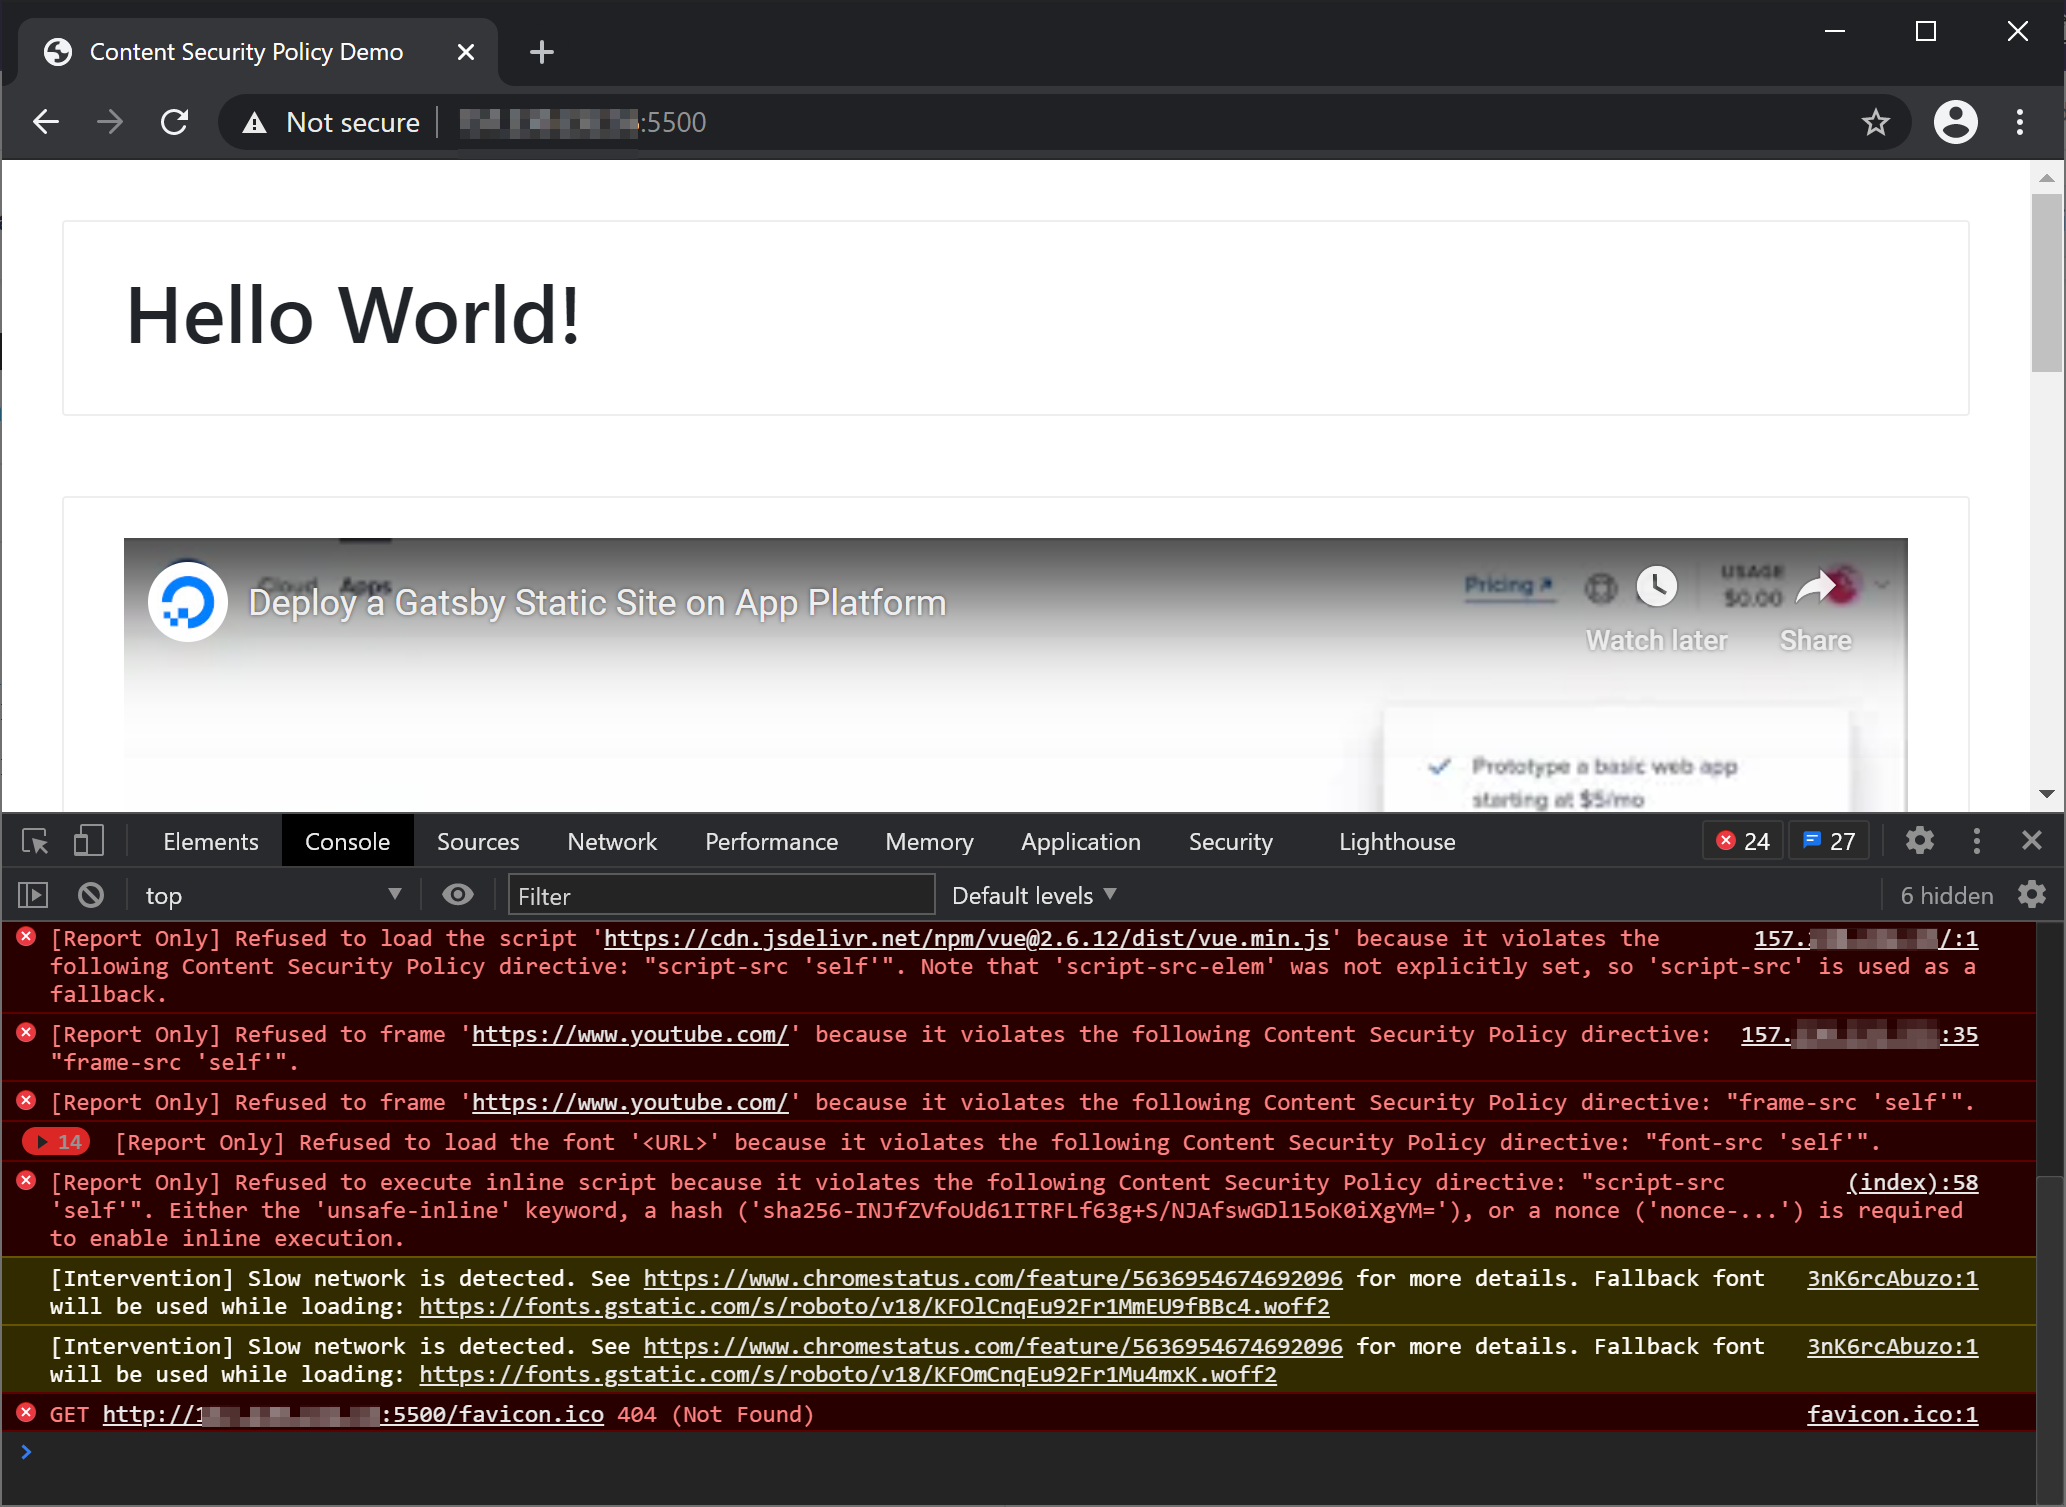The image size is (2066, 1507).
Task: Click the Elements panel tab
Action: [x=209, y=840]
